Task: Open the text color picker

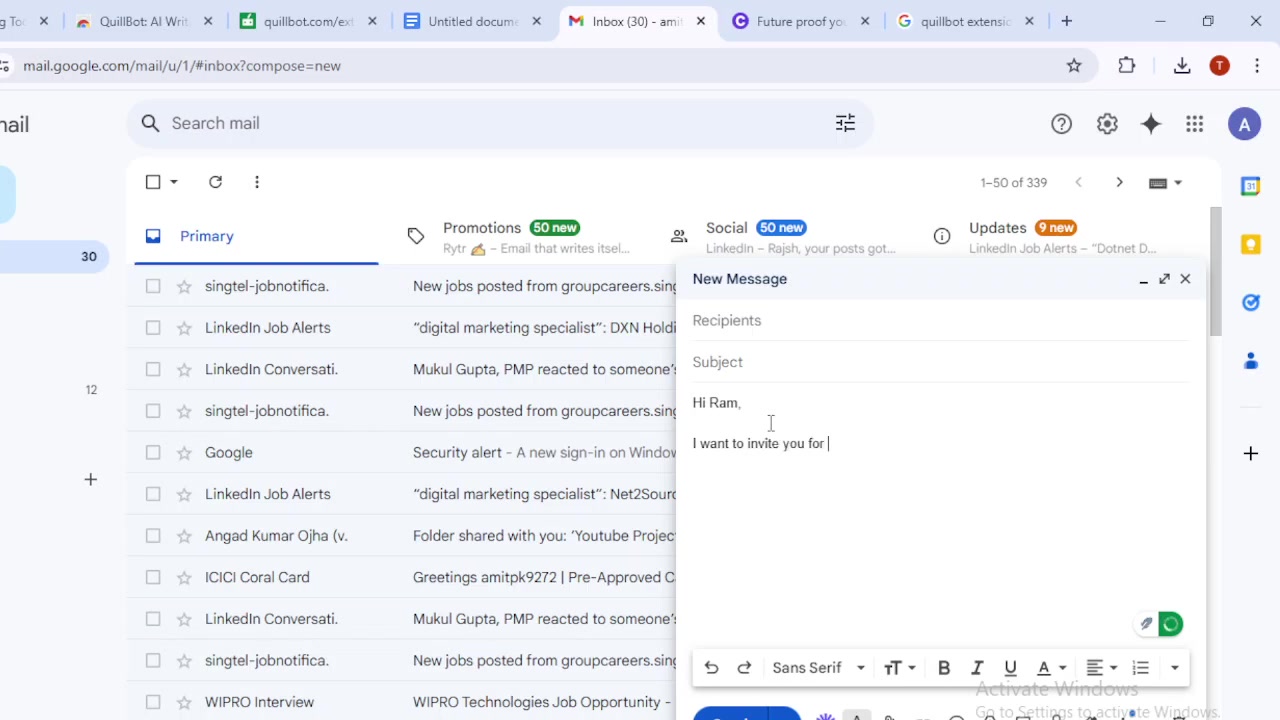Action: 1048,667
